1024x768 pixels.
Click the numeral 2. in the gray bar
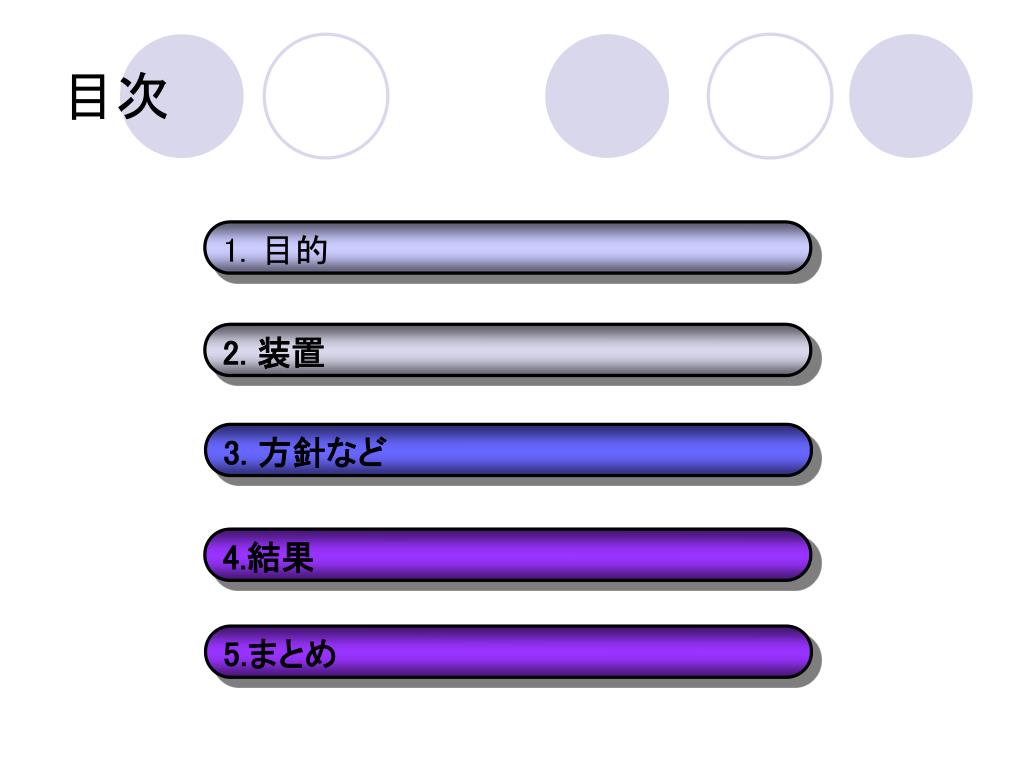click(235, 353)
